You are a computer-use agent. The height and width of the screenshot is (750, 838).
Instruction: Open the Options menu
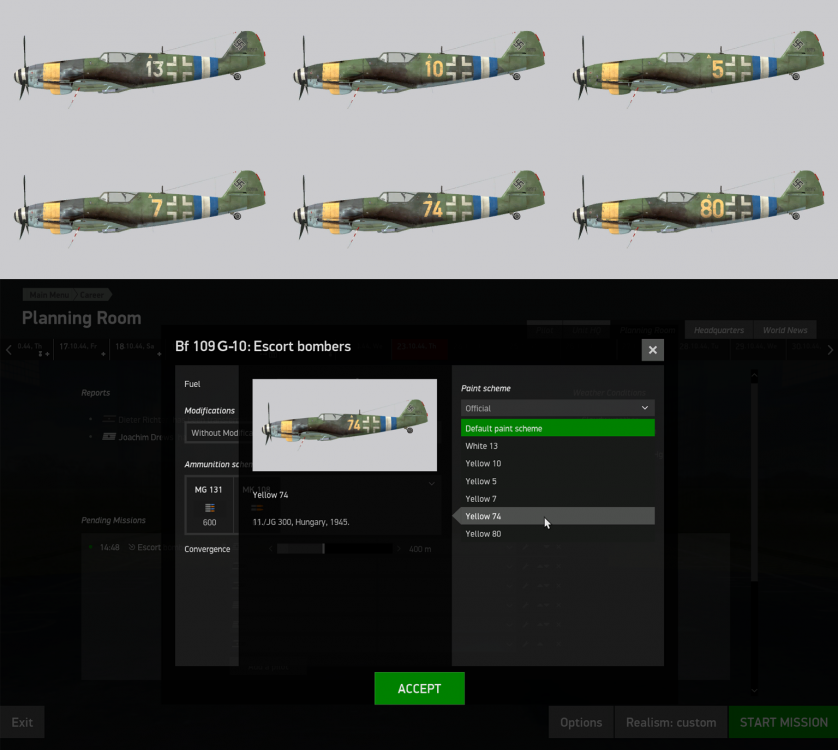[x=580, y=722]
